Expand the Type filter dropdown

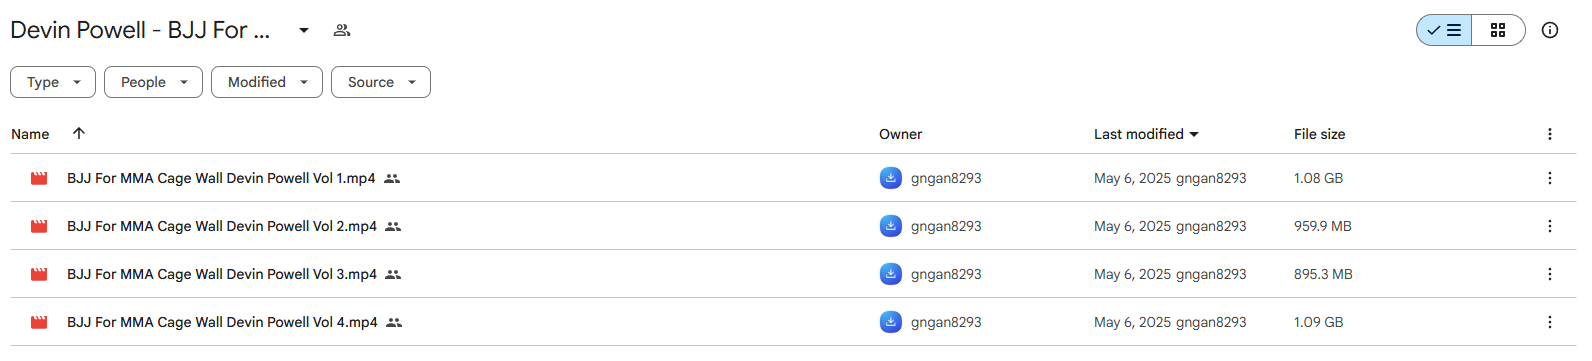pos(53,82)
